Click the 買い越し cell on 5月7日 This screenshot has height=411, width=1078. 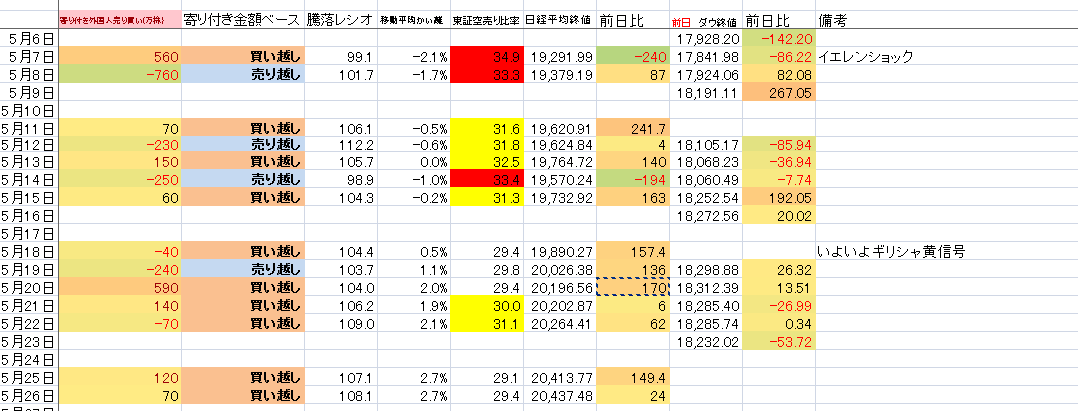[x=243, y=57]
